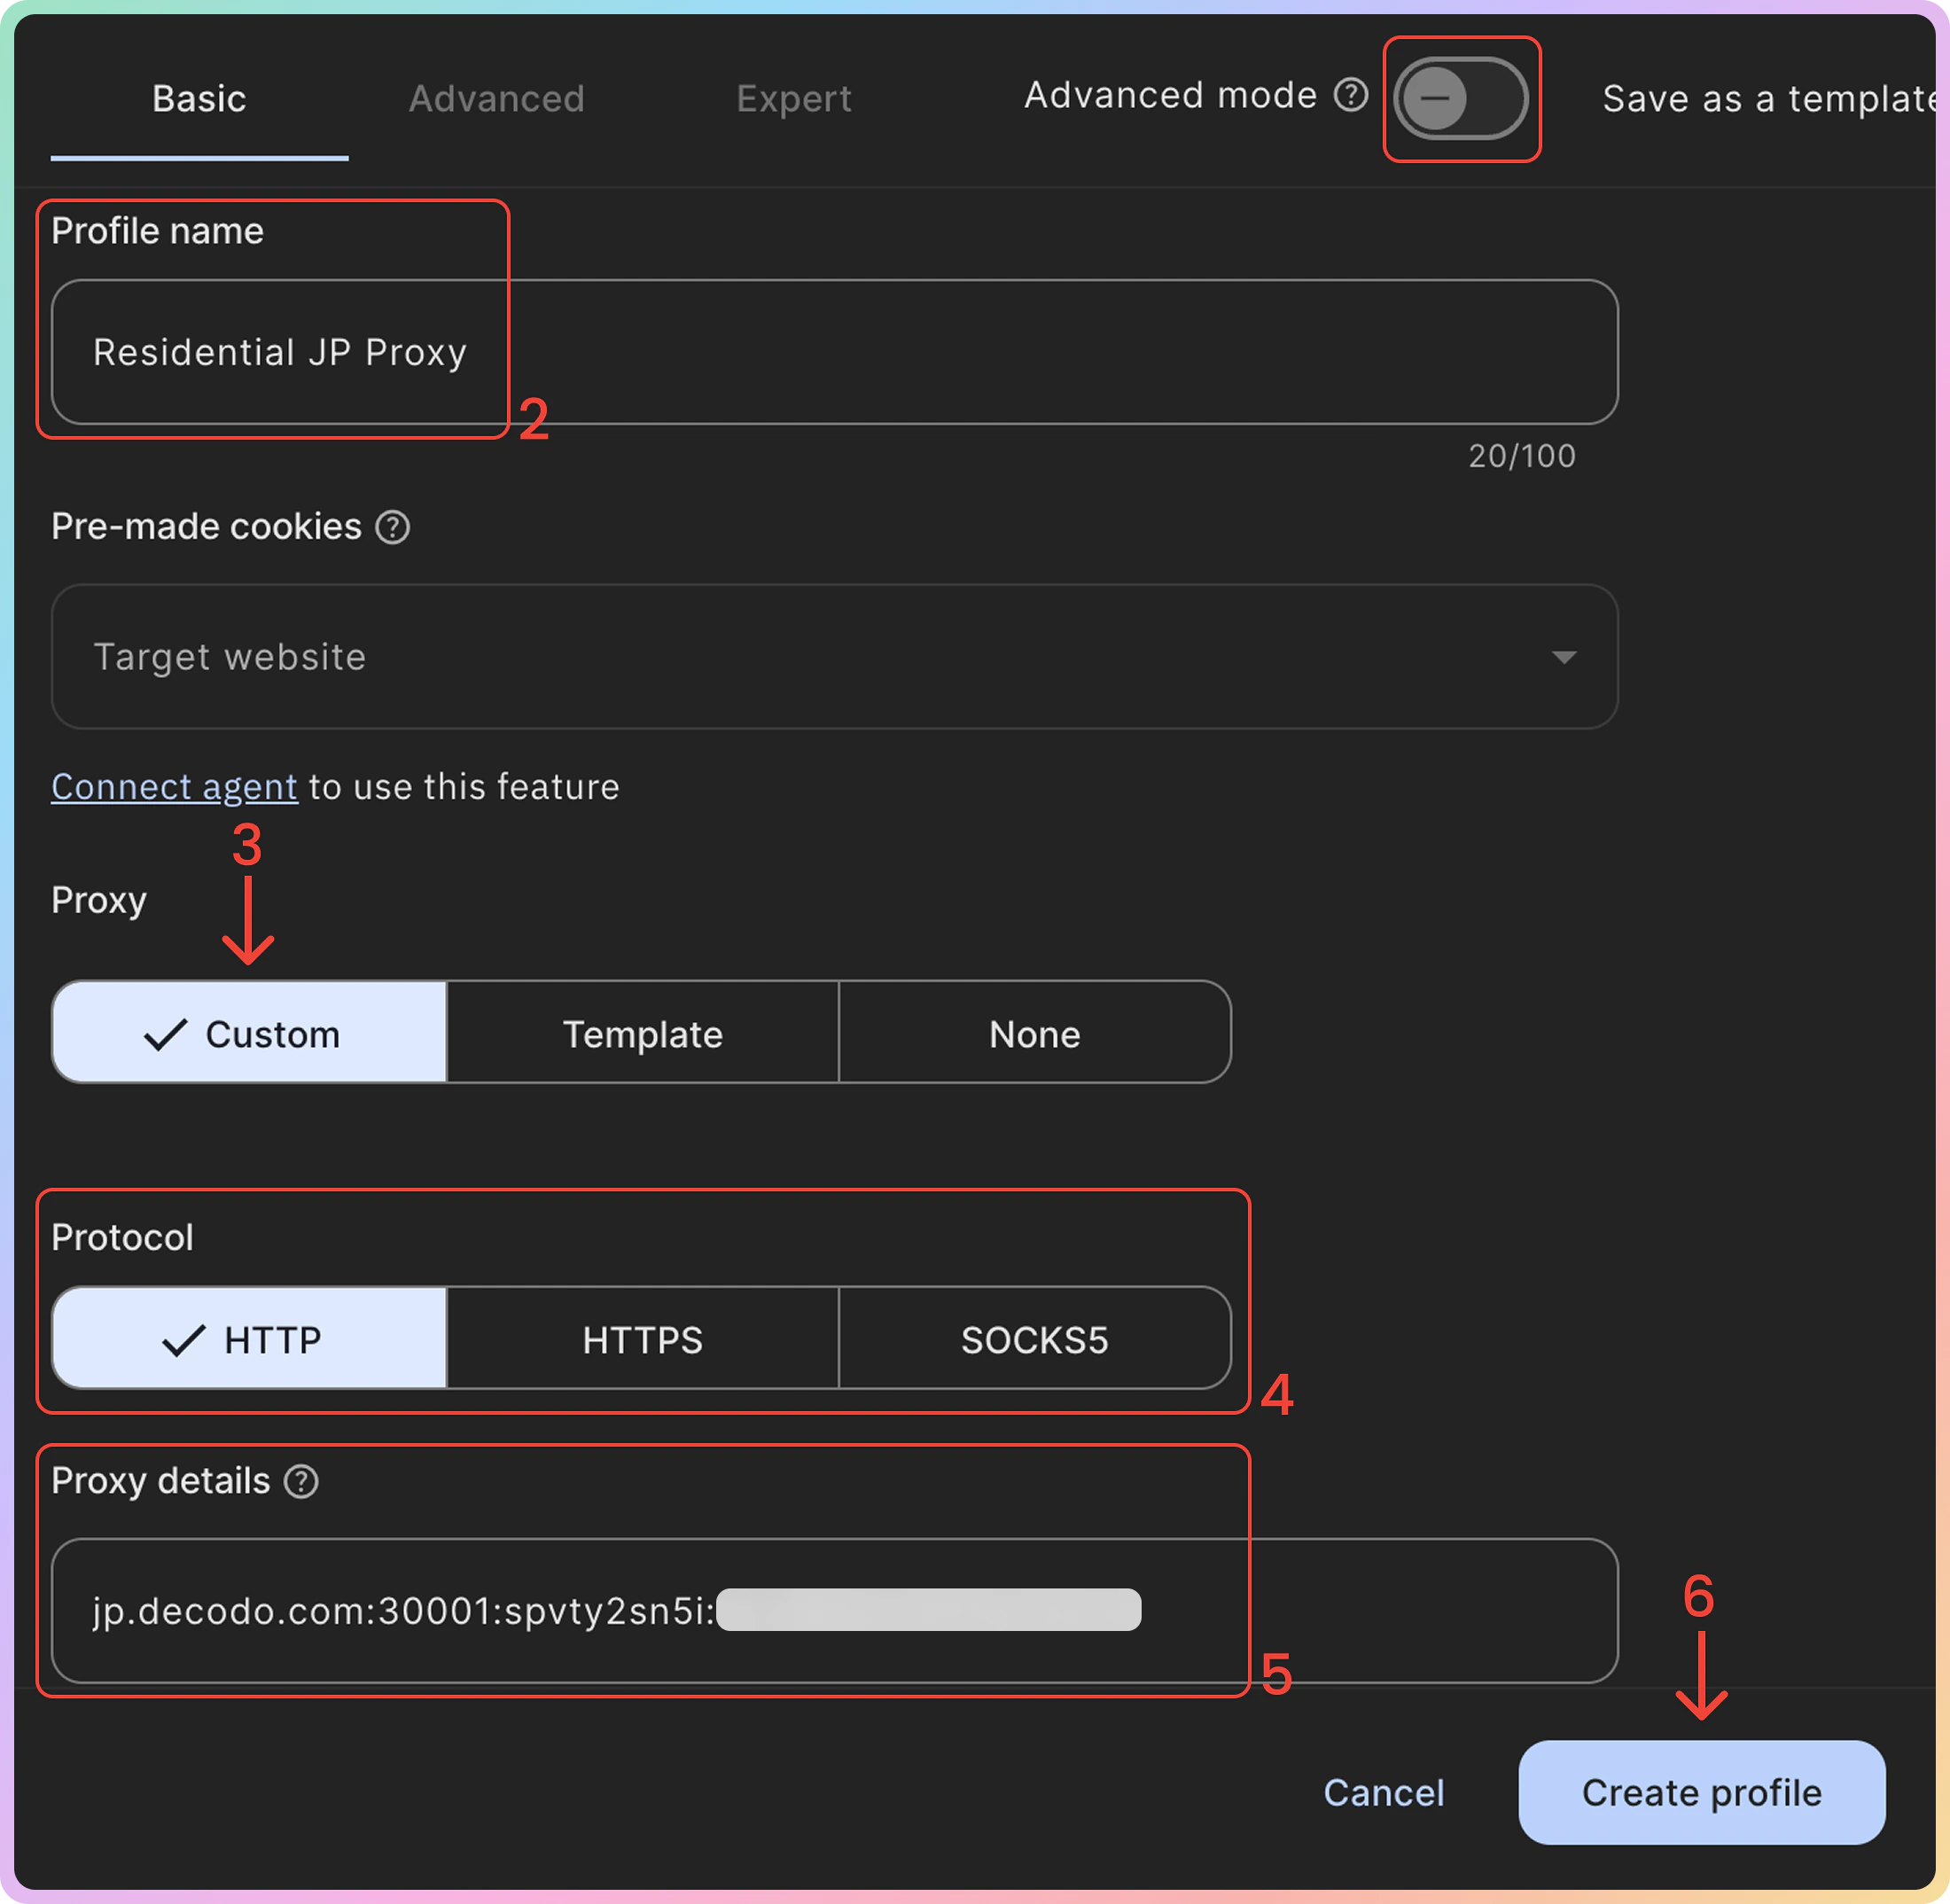Choose HTTP protocol
This screenshot has height=1904, width=1950.
click(x=249, y=1339)
